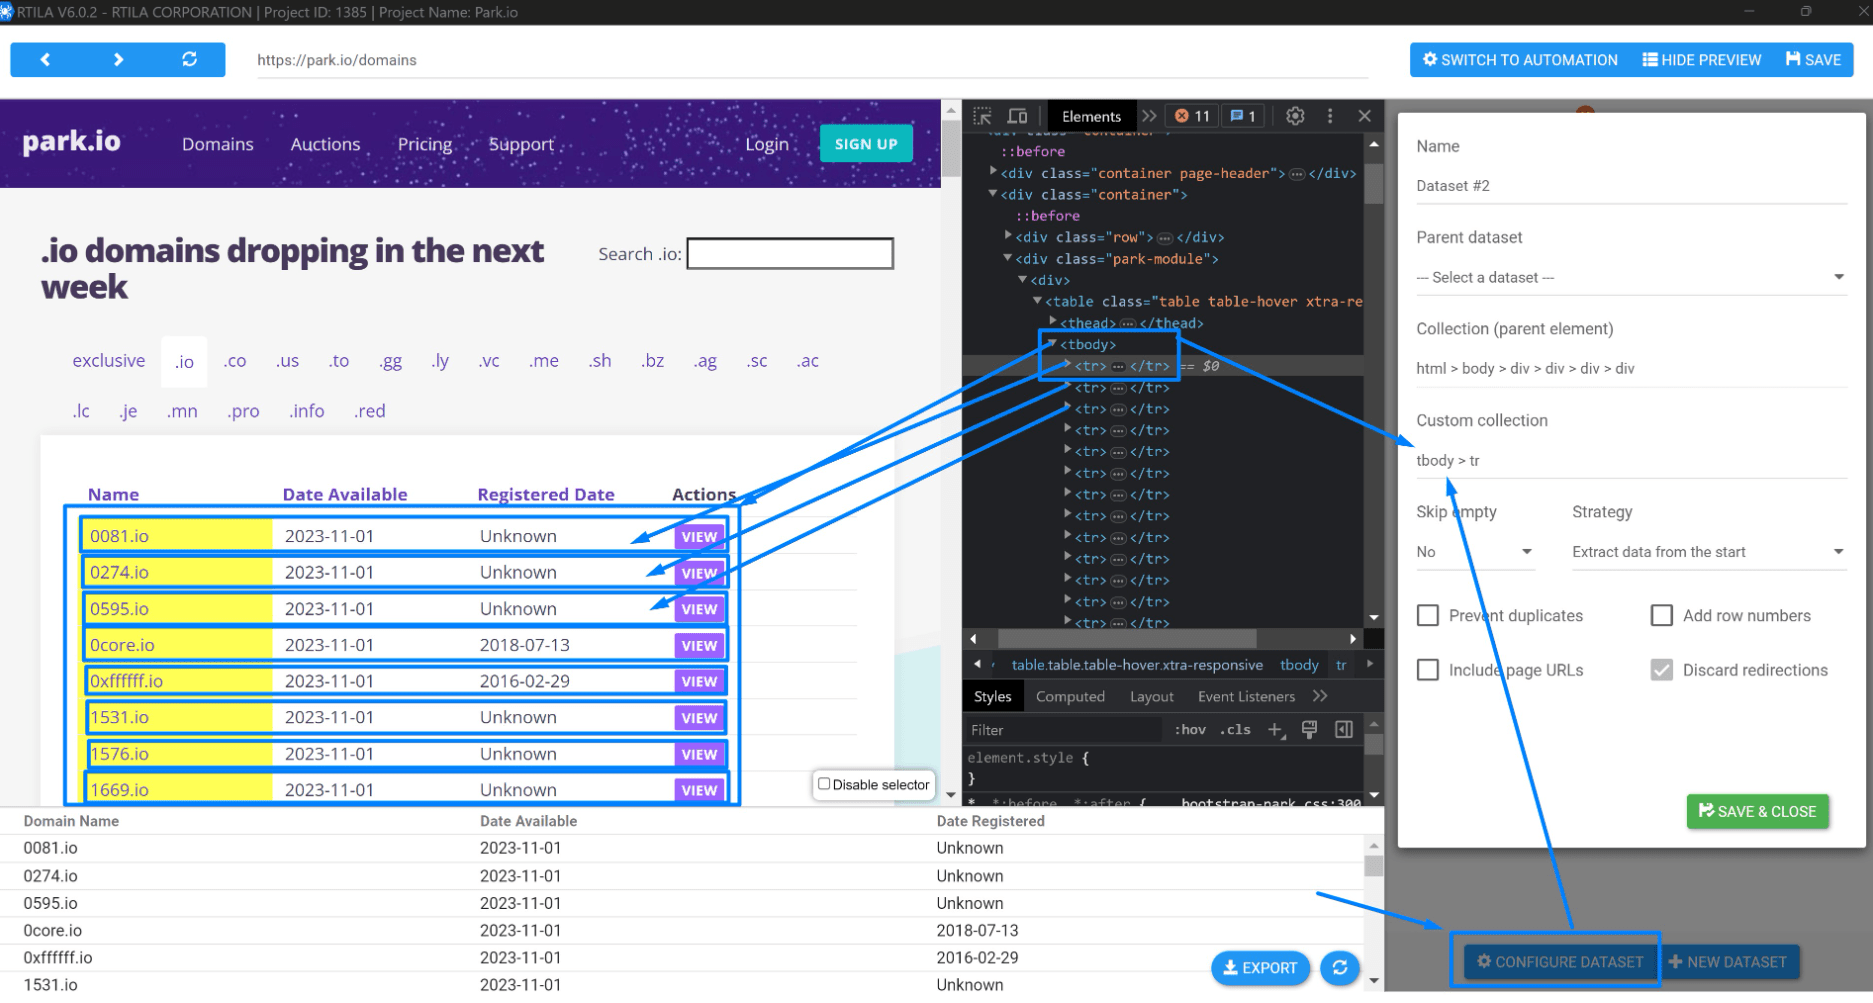Select the Styles tab

pos(992,696)
